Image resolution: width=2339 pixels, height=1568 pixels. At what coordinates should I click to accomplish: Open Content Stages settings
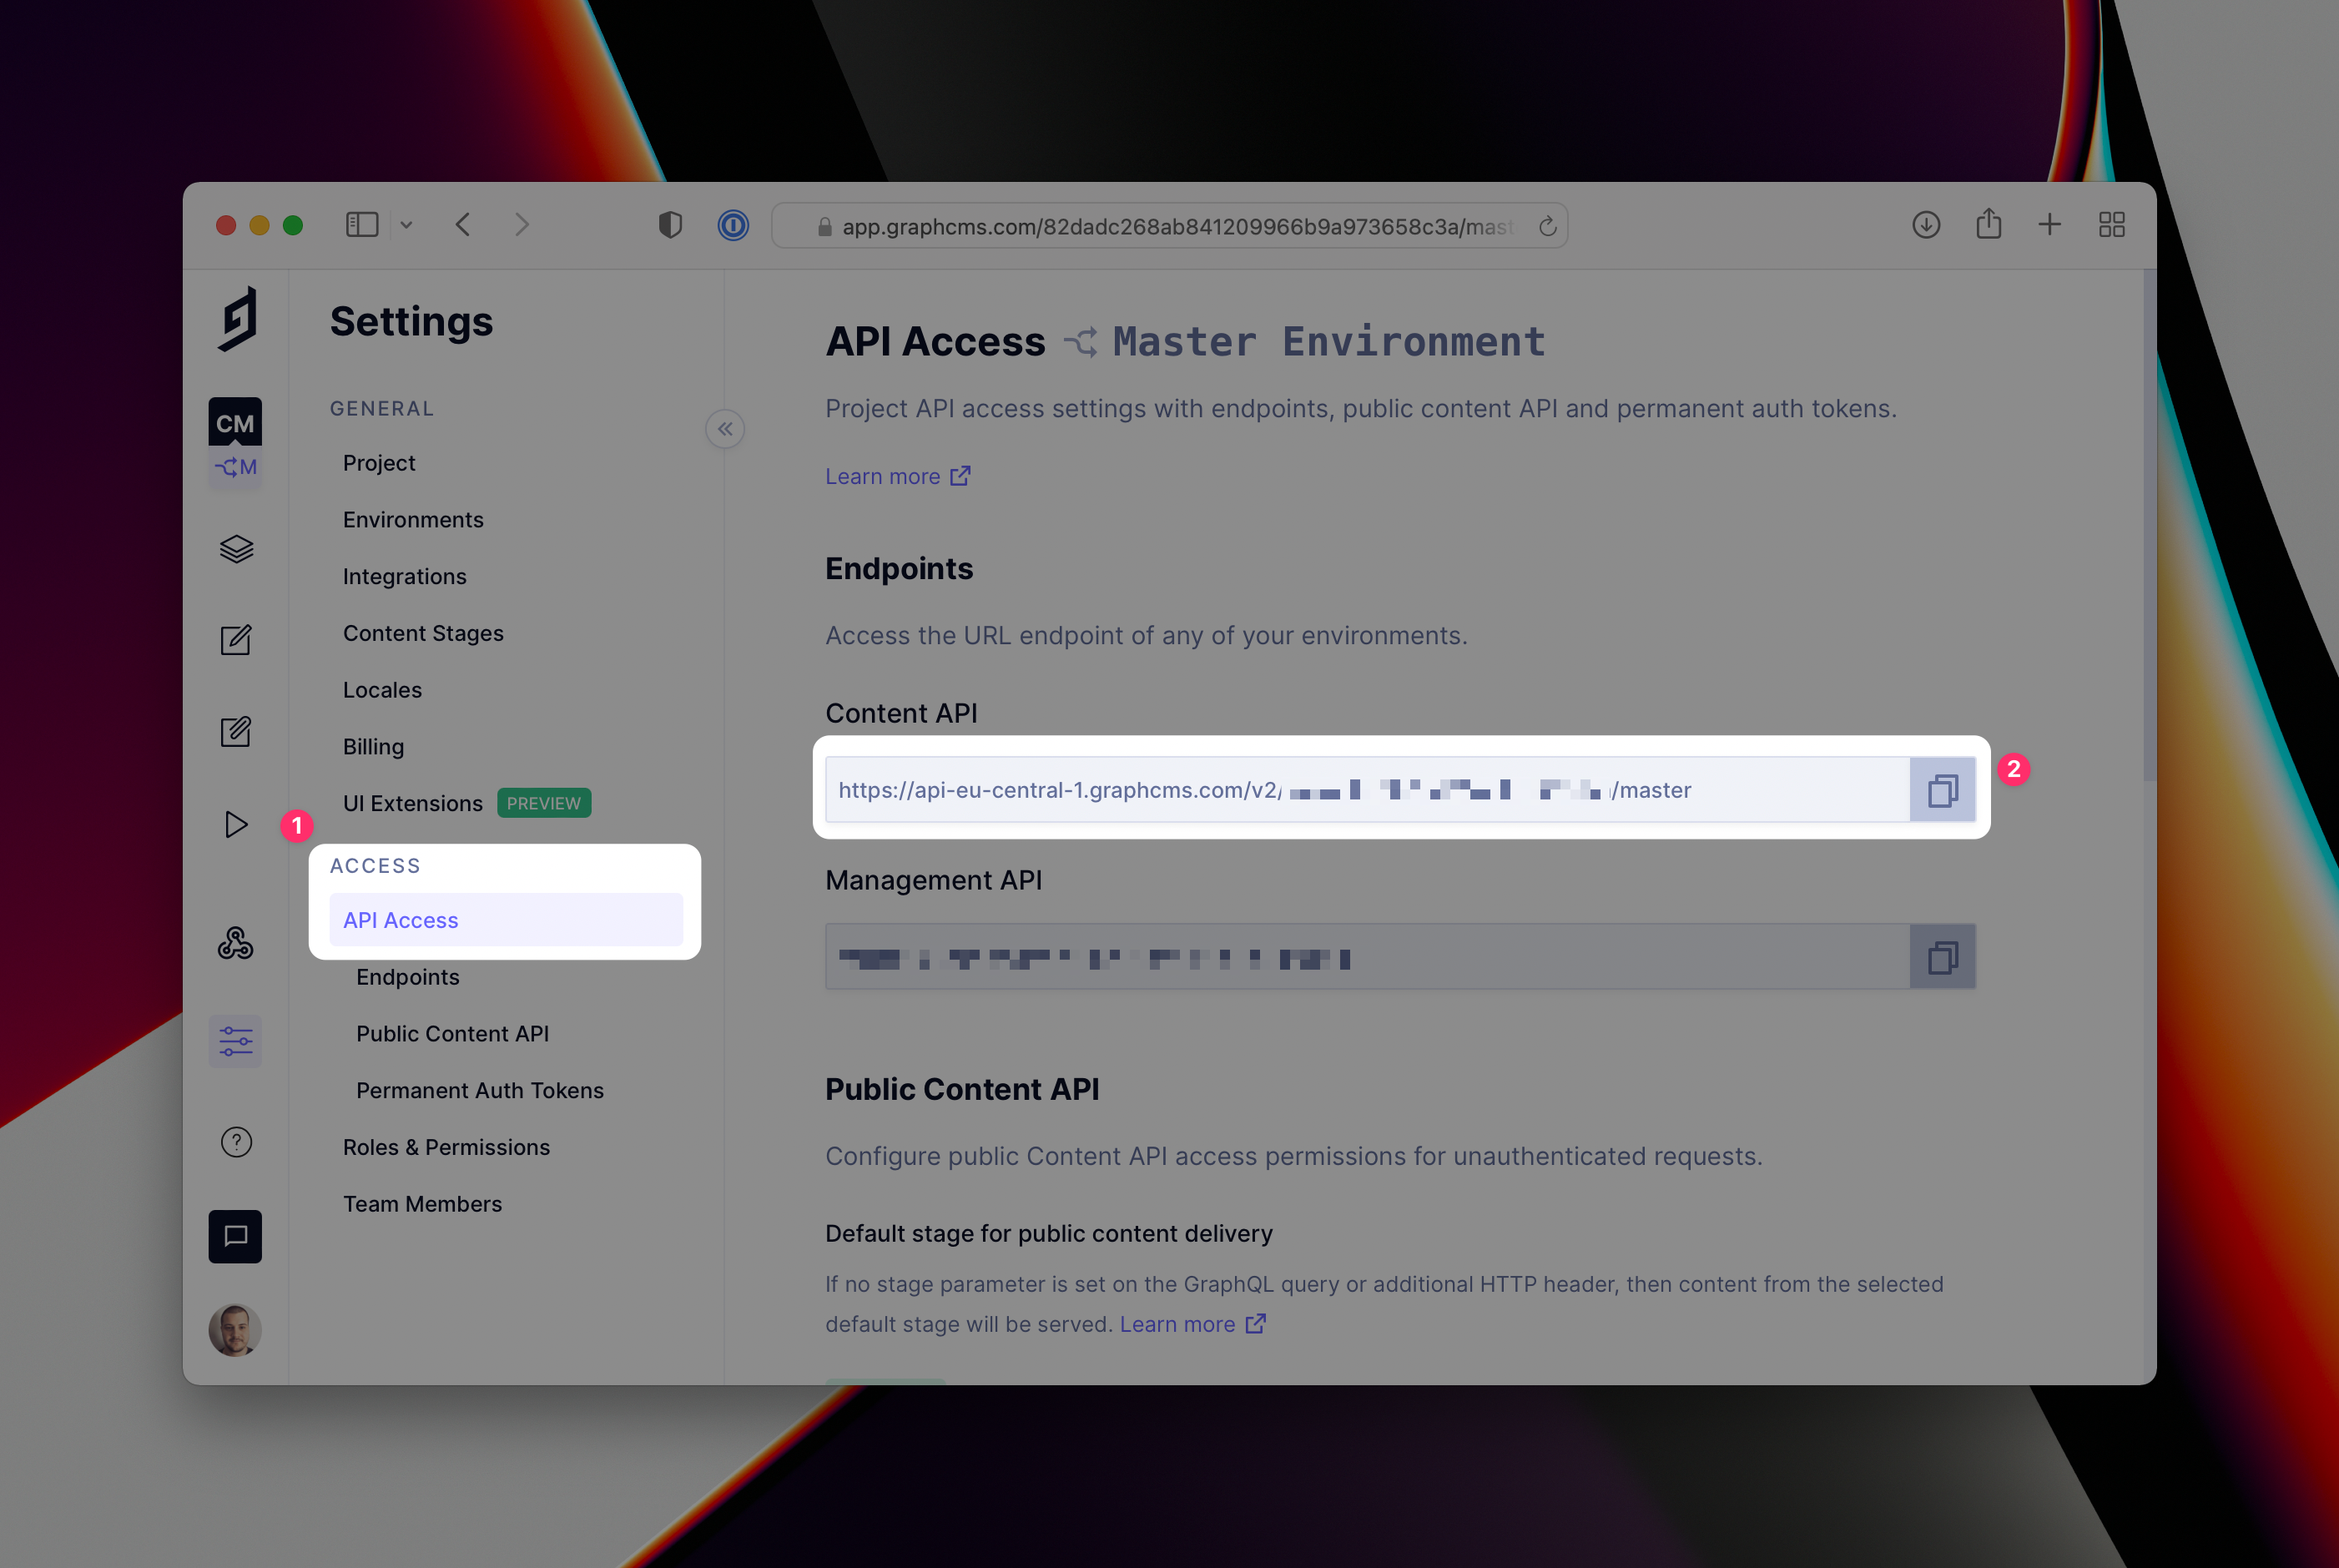point(423,633)
